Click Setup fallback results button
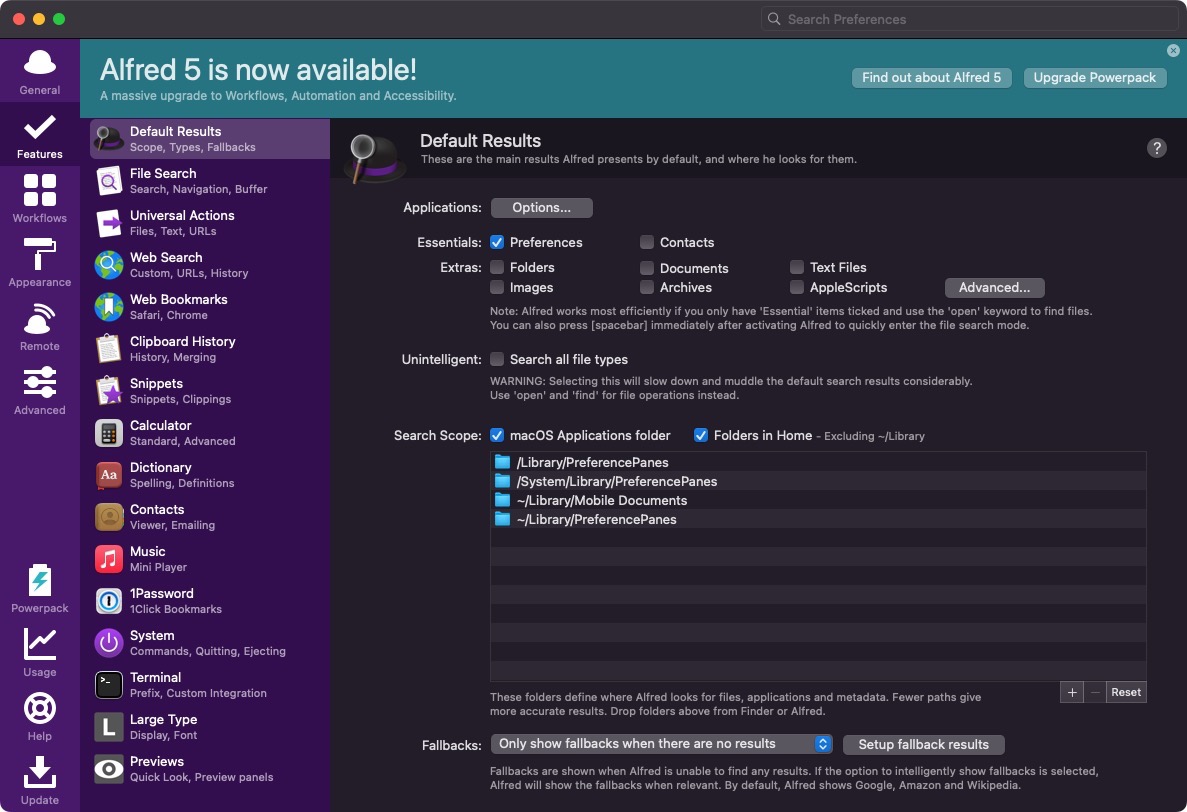The width and height of the screenshot is (1187, 812). tap(924, 745)
